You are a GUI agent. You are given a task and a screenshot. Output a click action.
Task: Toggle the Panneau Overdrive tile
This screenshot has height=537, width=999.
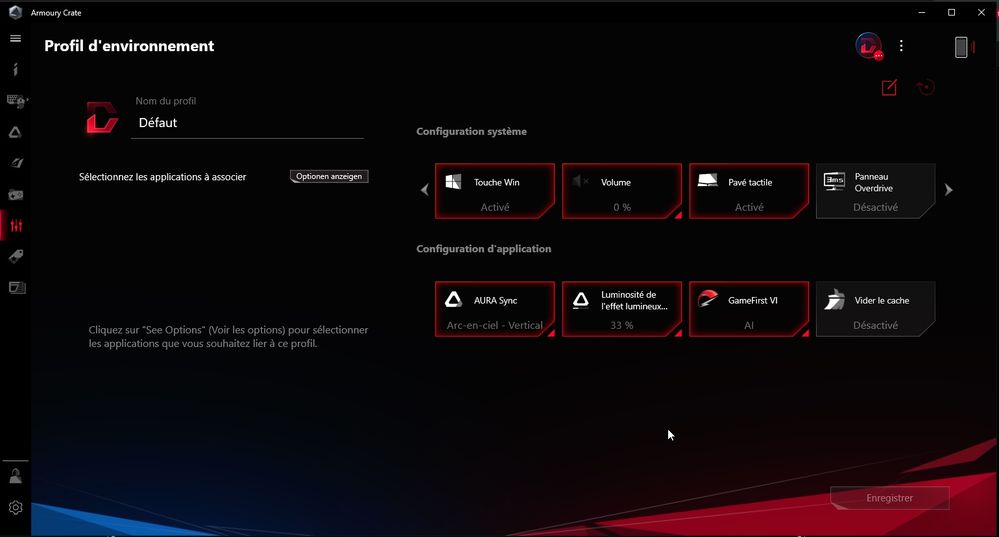pyautogui.click(x=875, y=191)
